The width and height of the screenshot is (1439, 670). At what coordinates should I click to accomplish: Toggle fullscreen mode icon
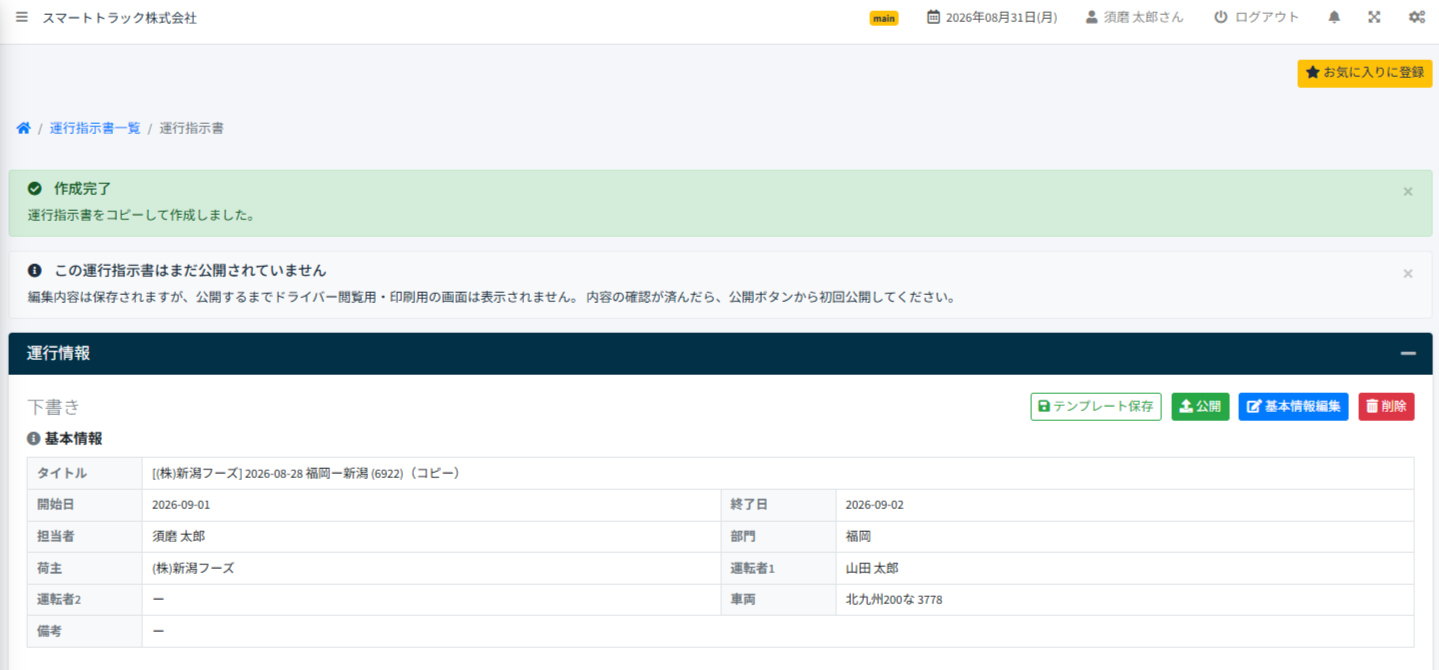tap(1374, 17)
